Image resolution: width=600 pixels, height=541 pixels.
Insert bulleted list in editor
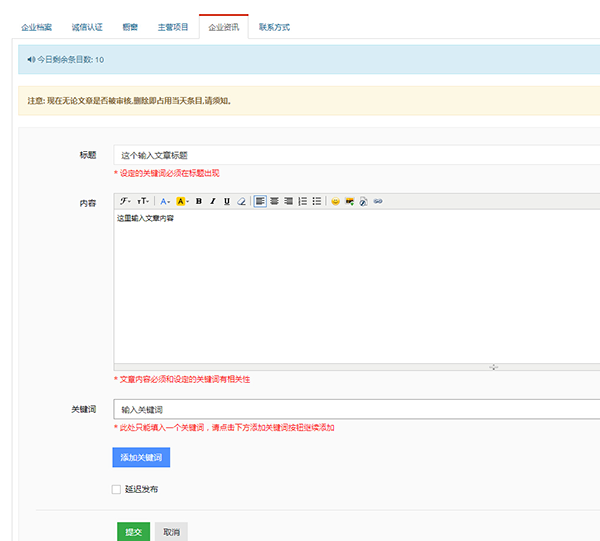point(317,201)
